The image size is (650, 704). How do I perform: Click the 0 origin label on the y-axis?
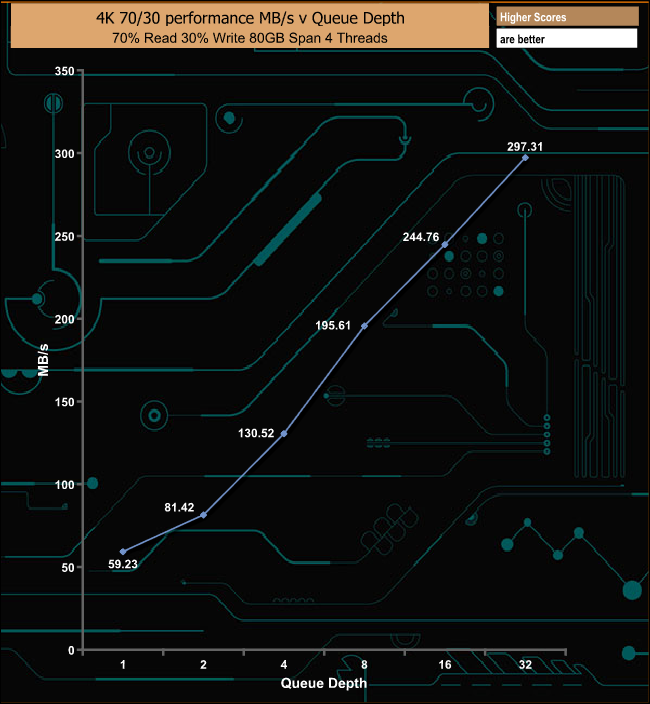click(x=70, y=650)
